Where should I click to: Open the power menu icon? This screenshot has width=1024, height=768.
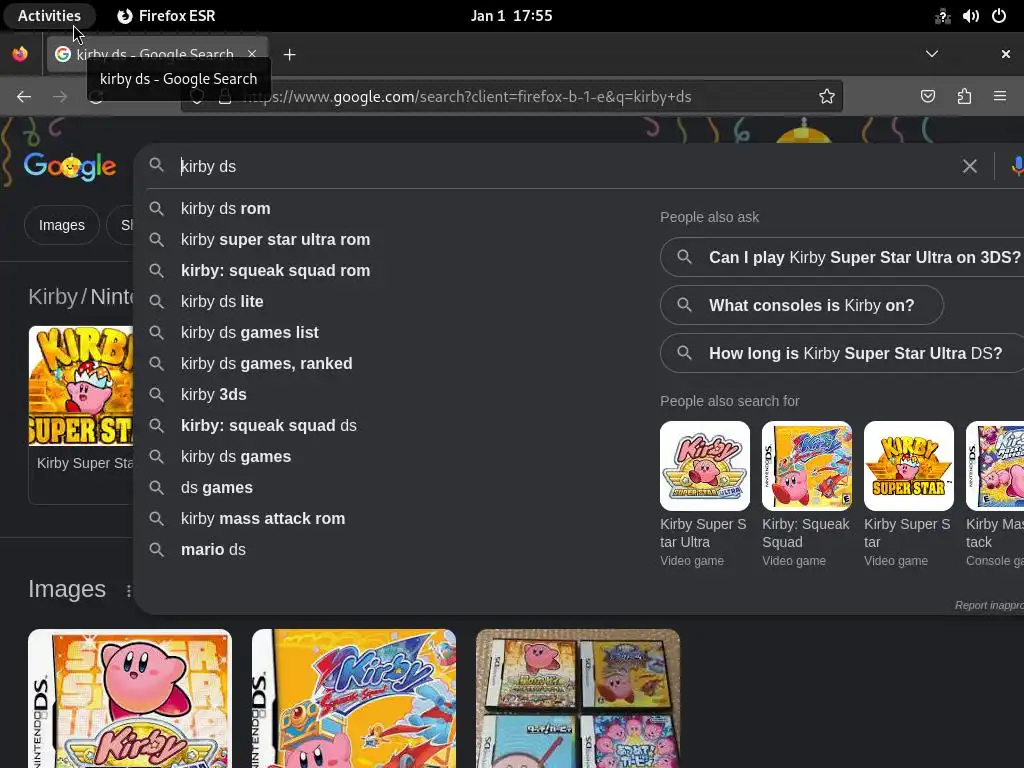coord(999,16)
